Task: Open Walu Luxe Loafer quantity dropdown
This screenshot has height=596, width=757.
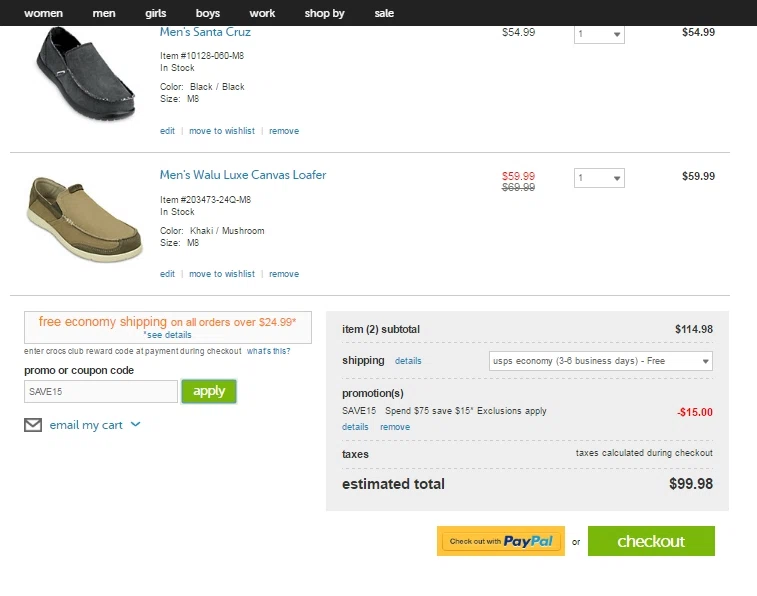Action: [x=599, y=178]
